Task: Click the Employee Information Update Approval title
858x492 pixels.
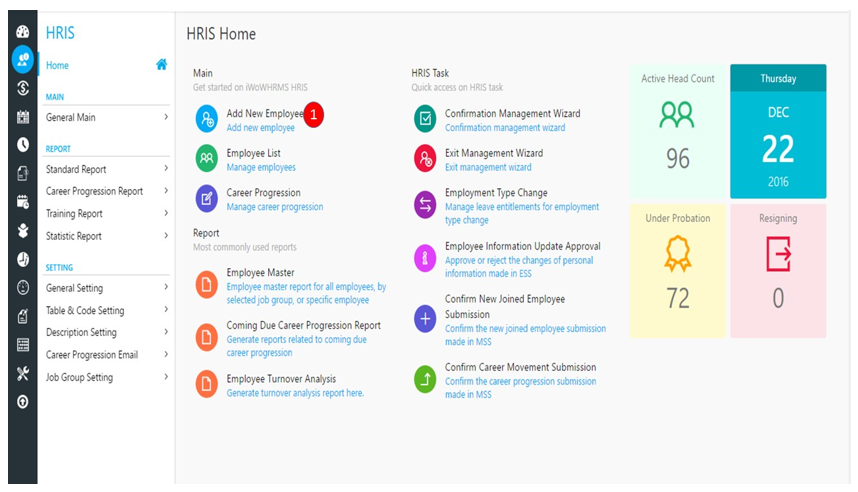Action: coord(523,246)
